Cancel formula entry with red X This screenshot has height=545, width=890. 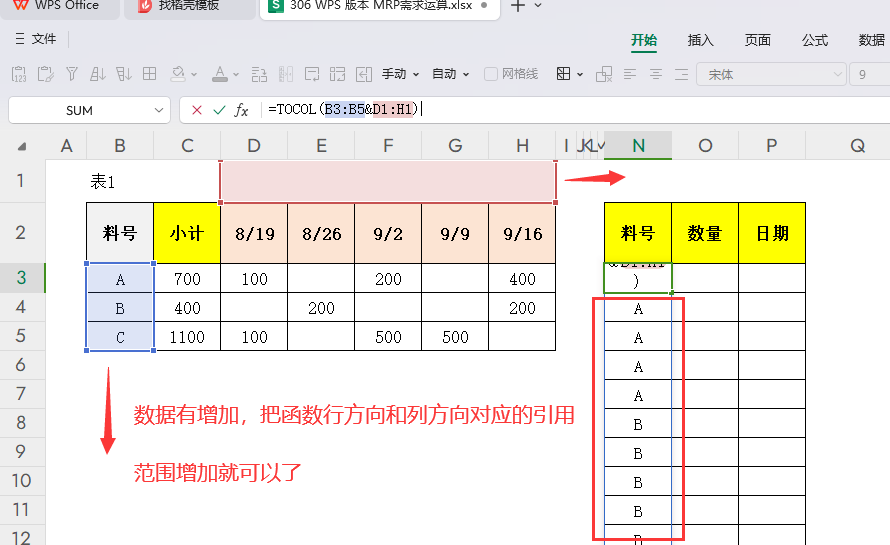pos(197,110)
